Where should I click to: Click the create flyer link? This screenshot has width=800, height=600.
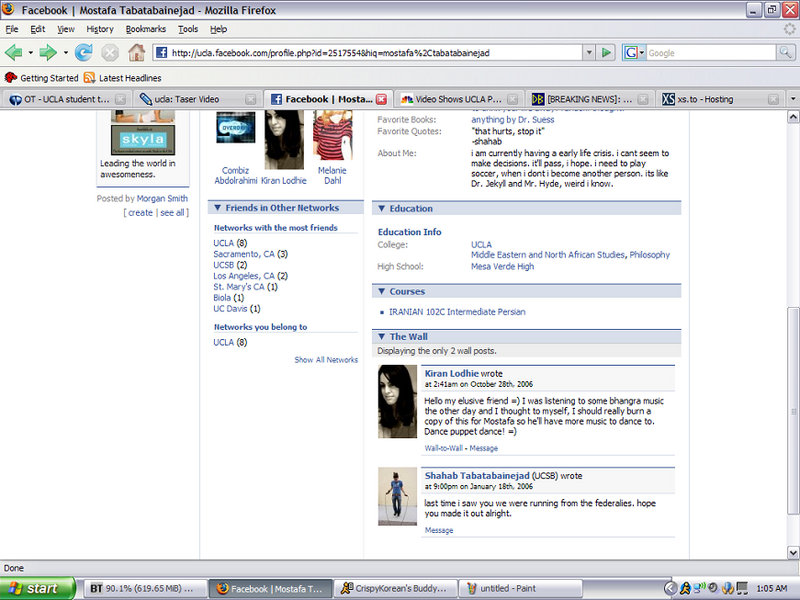click(140, 213)
